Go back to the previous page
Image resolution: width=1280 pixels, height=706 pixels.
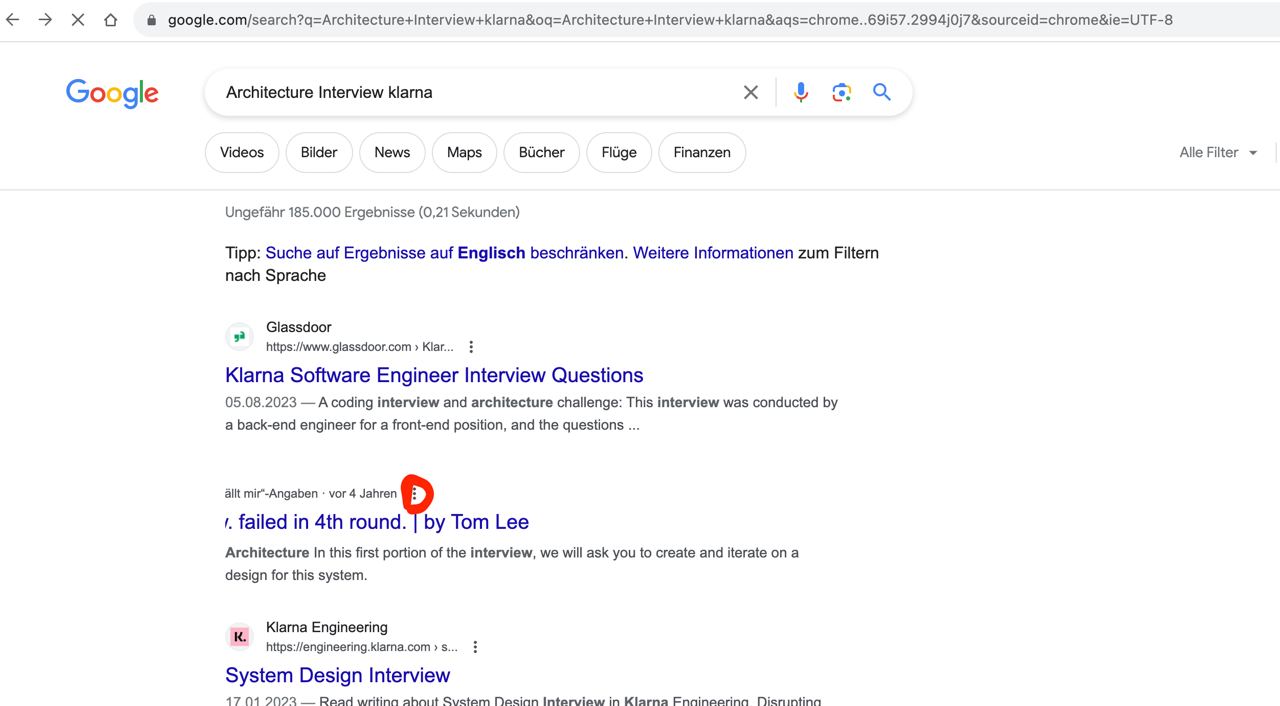click(13, 19)
